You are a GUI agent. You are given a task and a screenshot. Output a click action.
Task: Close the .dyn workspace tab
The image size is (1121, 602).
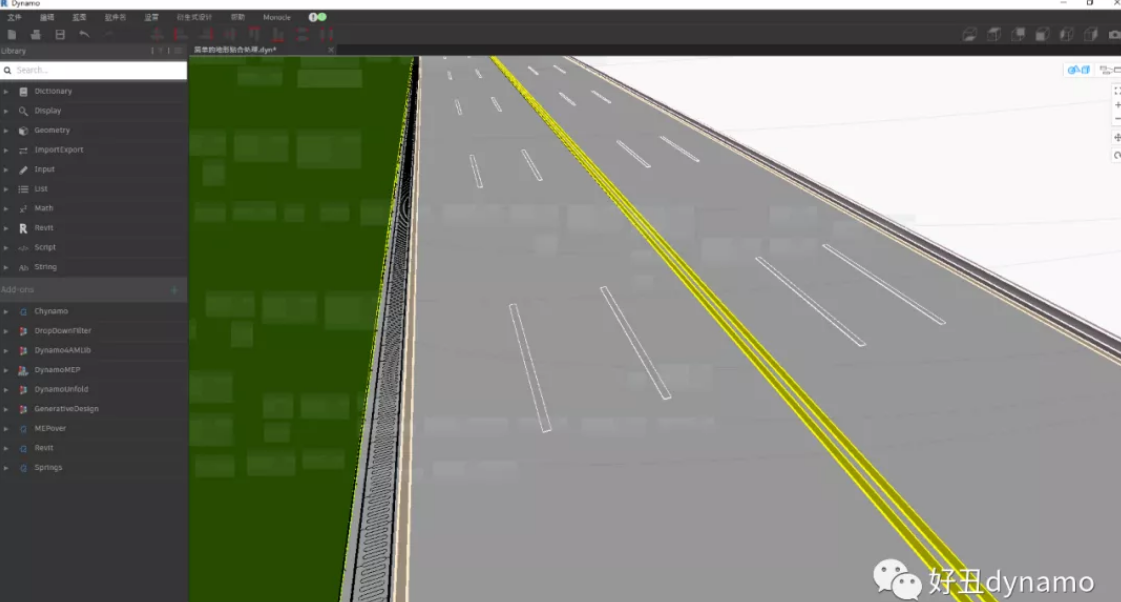tap(330, 50)
